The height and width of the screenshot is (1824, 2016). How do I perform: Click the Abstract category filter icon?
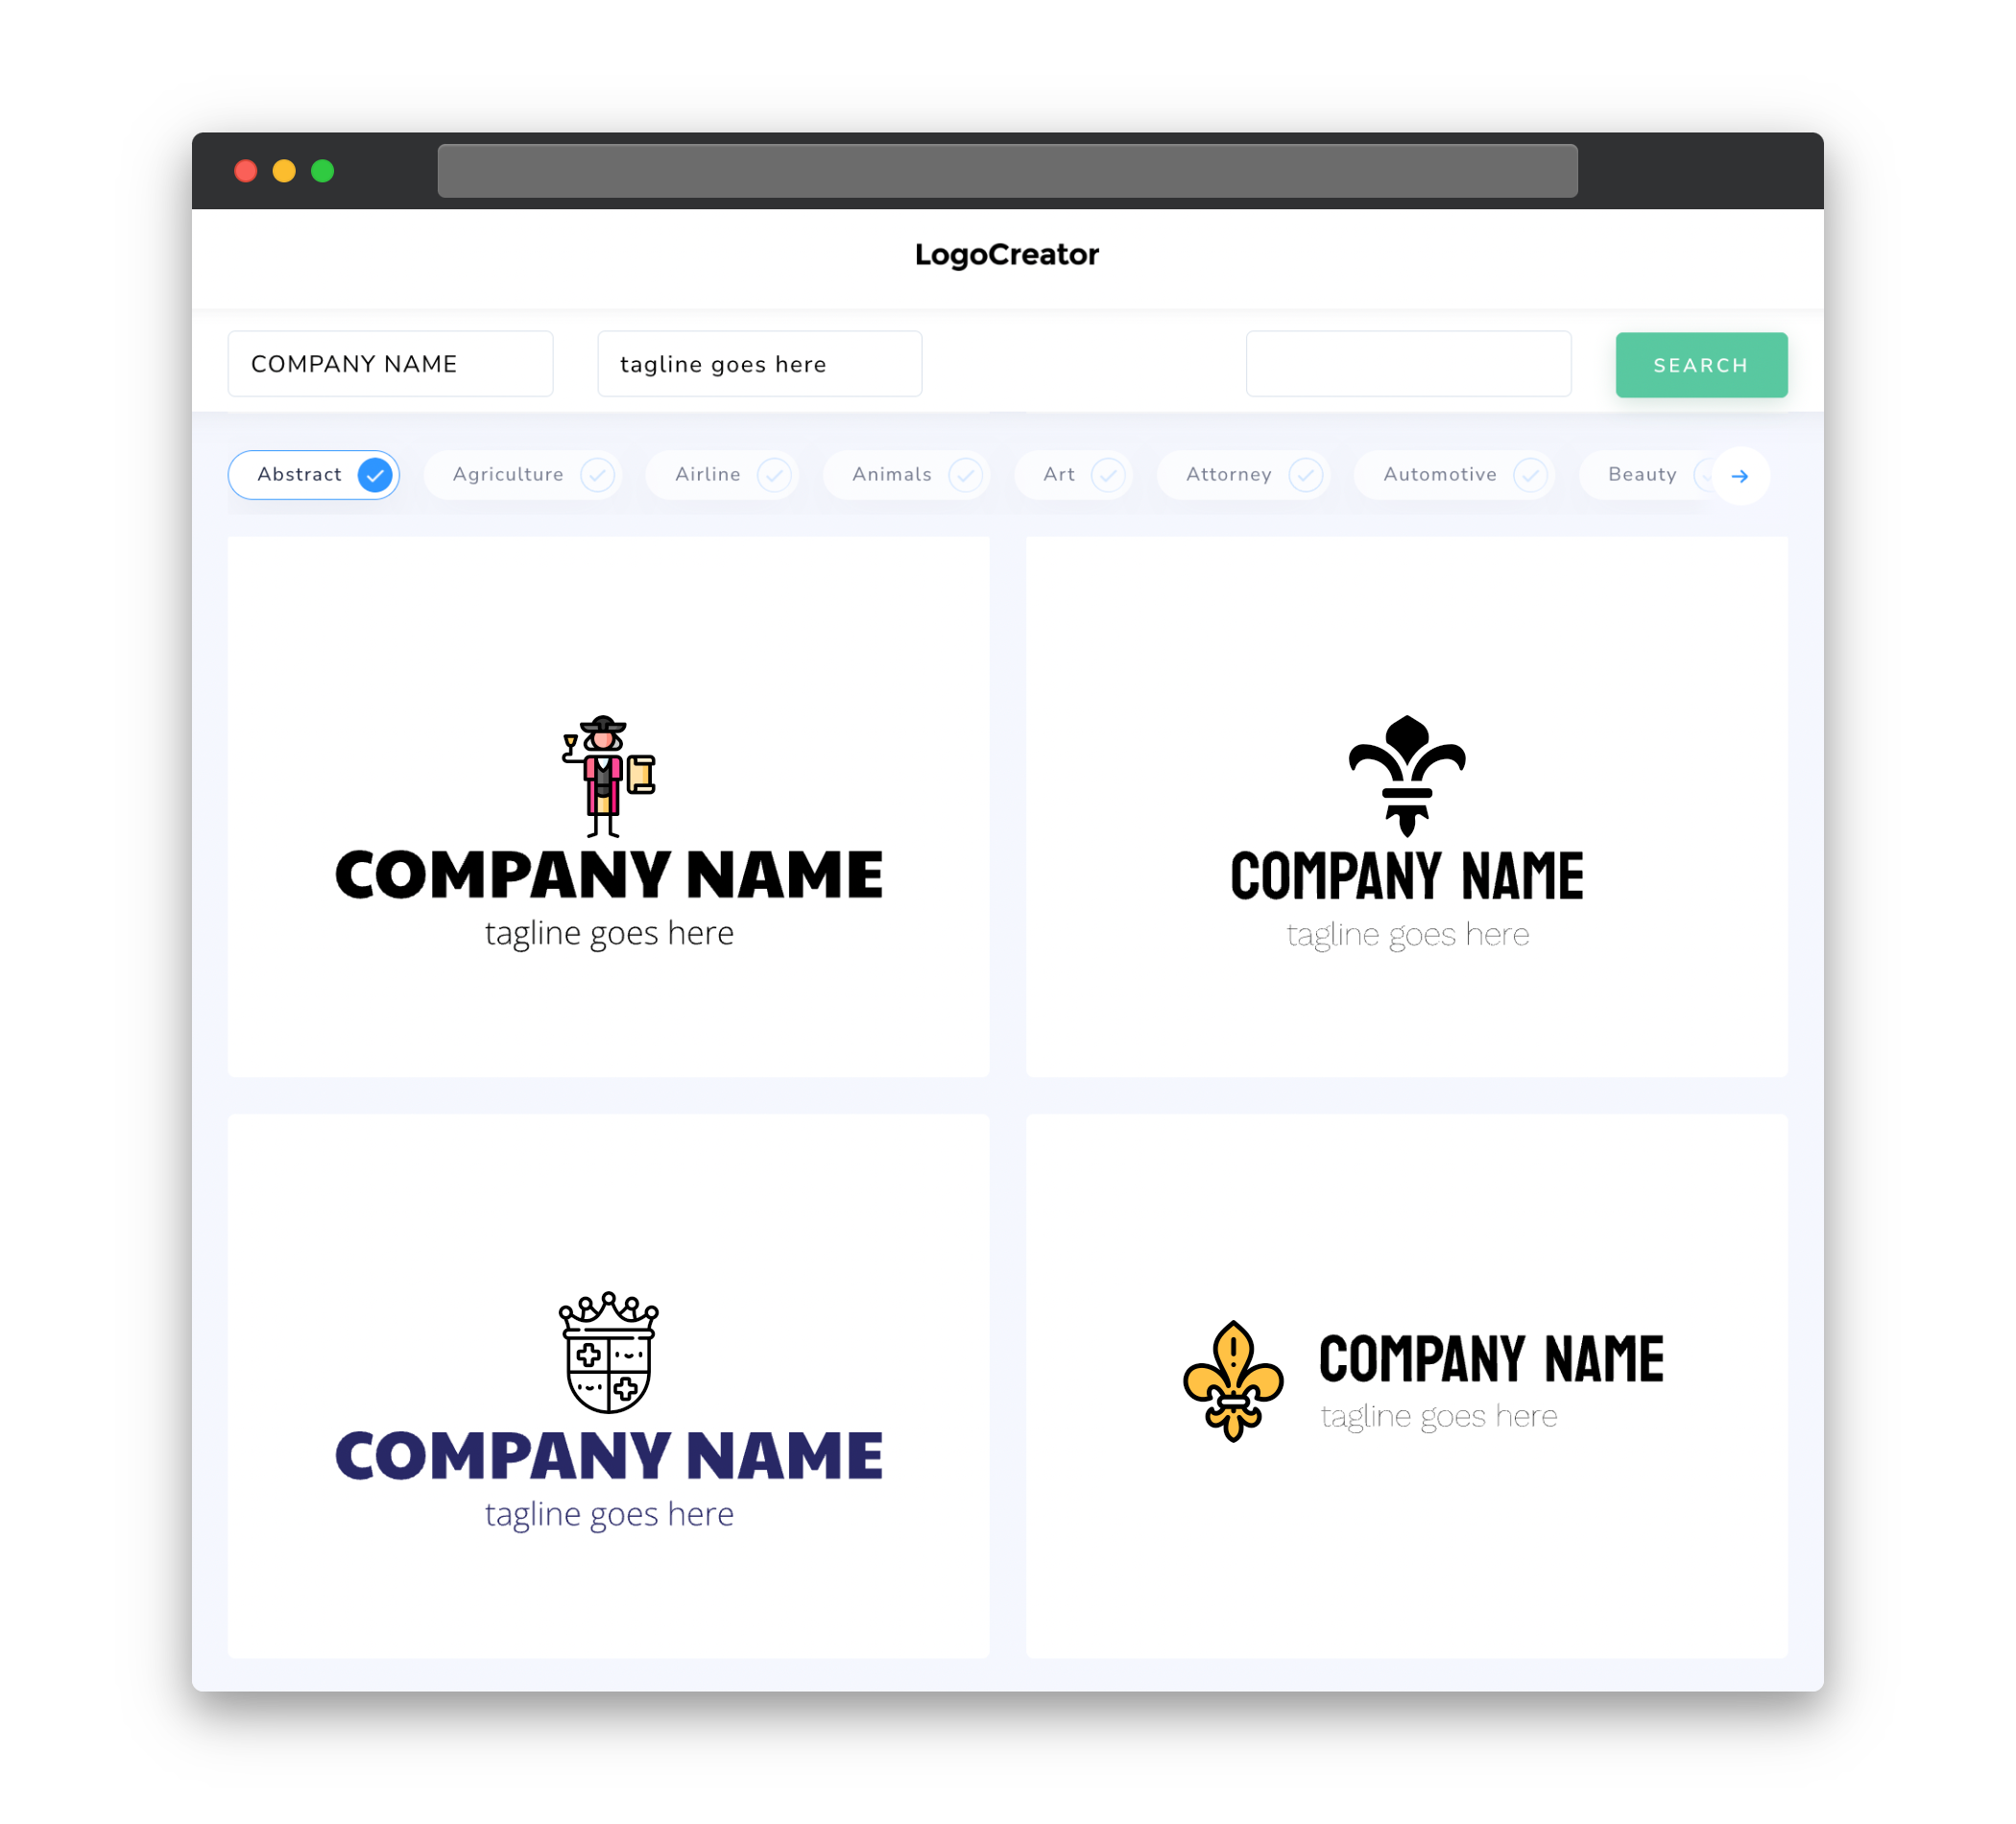(374, 474)
